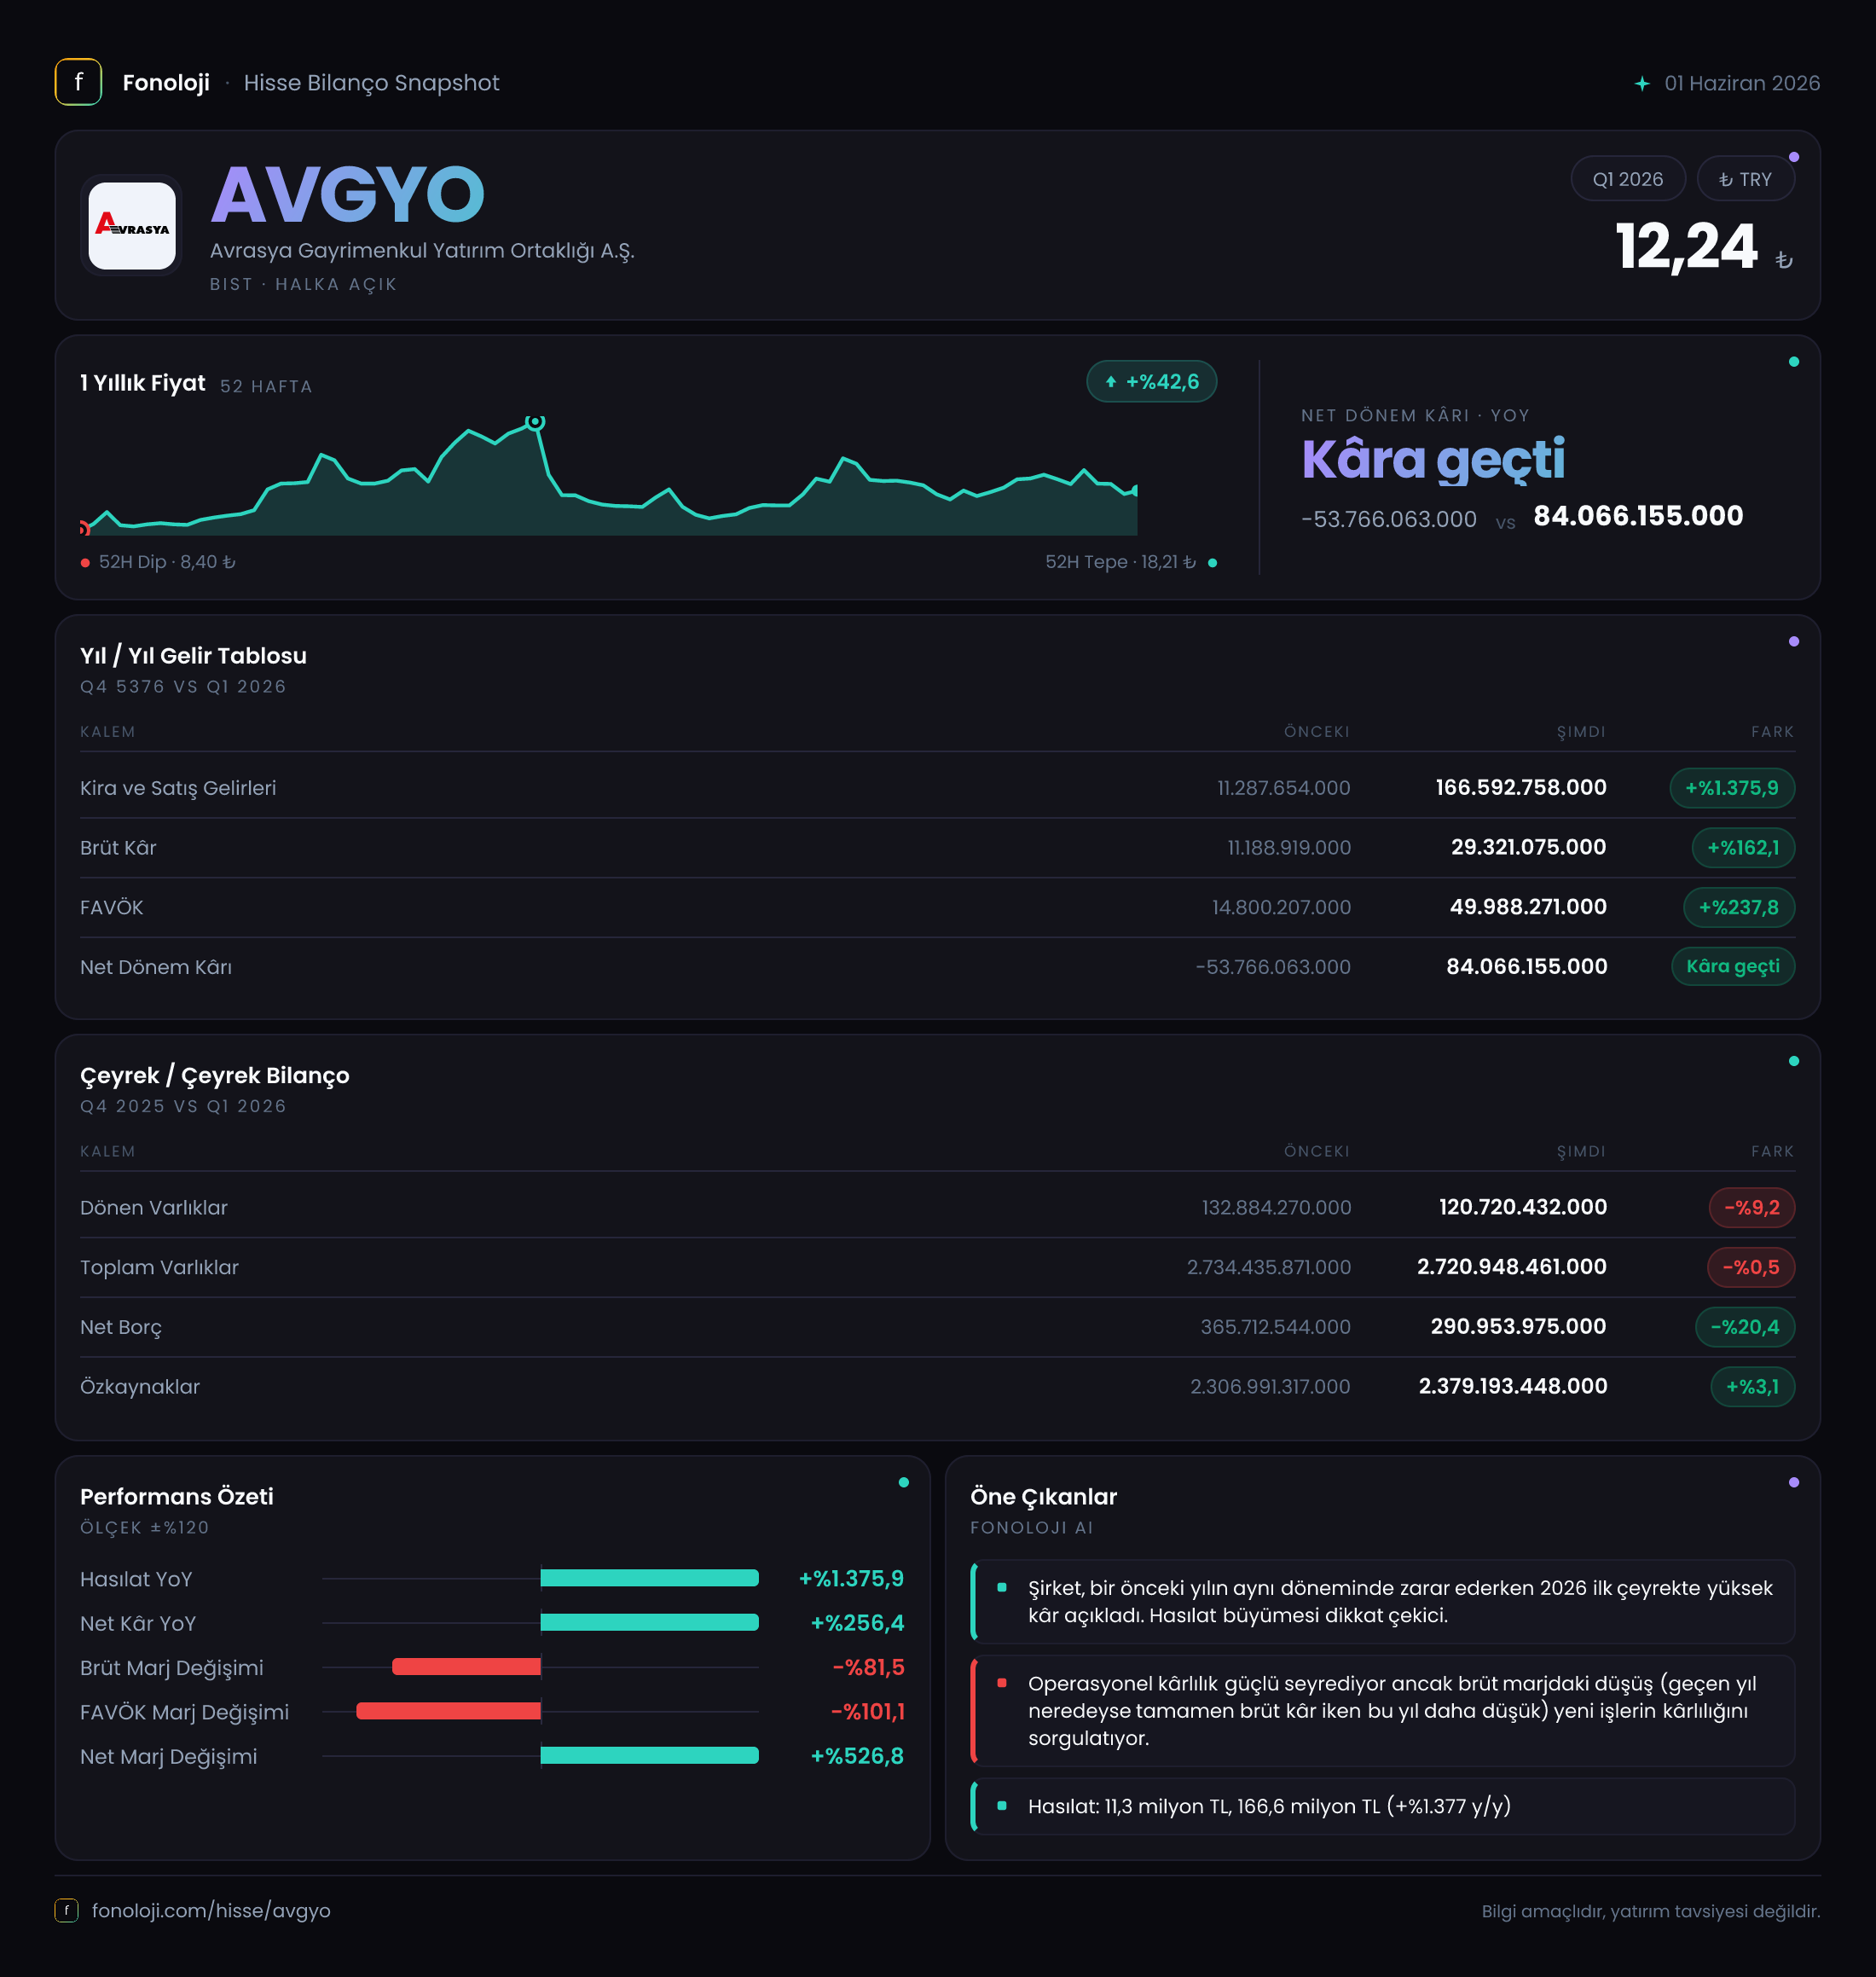Click the Net Kâr YoY performance bar

click(x=649, y=1622)
